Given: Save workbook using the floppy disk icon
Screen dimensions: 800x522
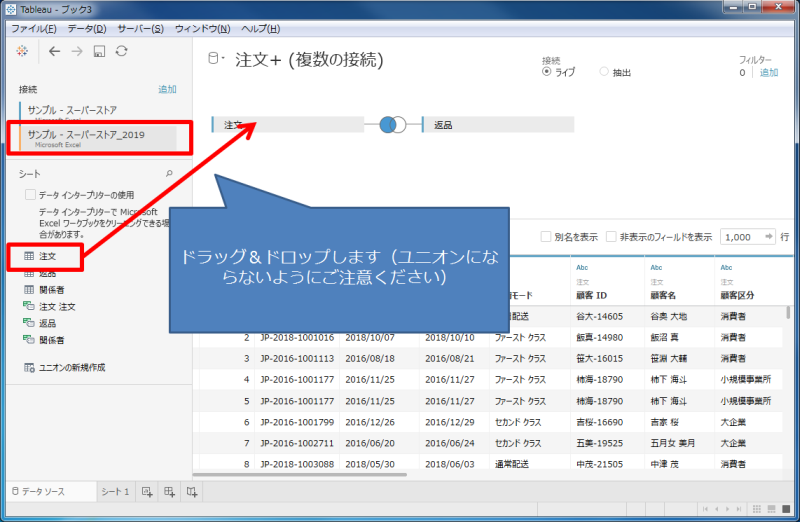Looking at the screenshot, I should click(x=99, y=51).
